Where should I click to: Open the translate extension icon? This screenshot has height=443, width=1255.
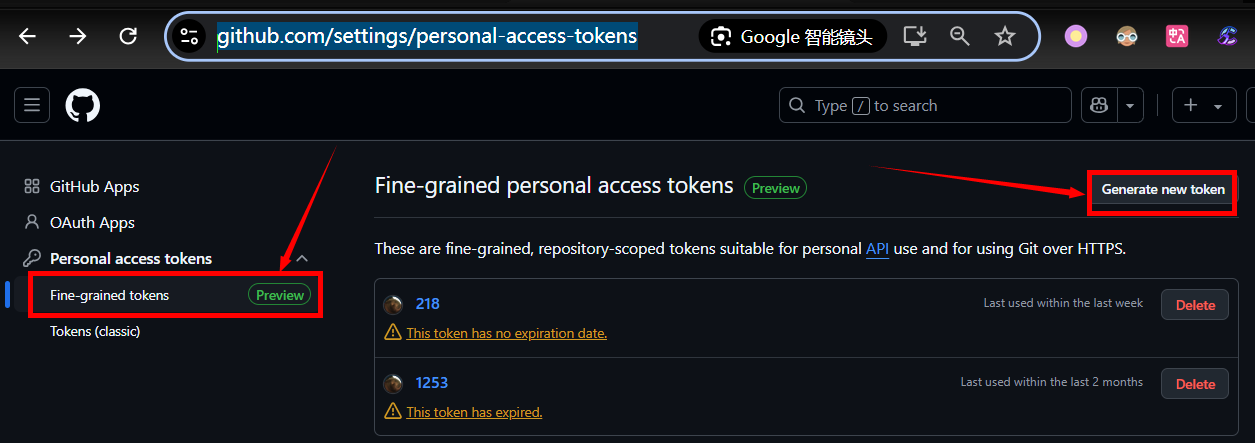[x=1177, y=37]
